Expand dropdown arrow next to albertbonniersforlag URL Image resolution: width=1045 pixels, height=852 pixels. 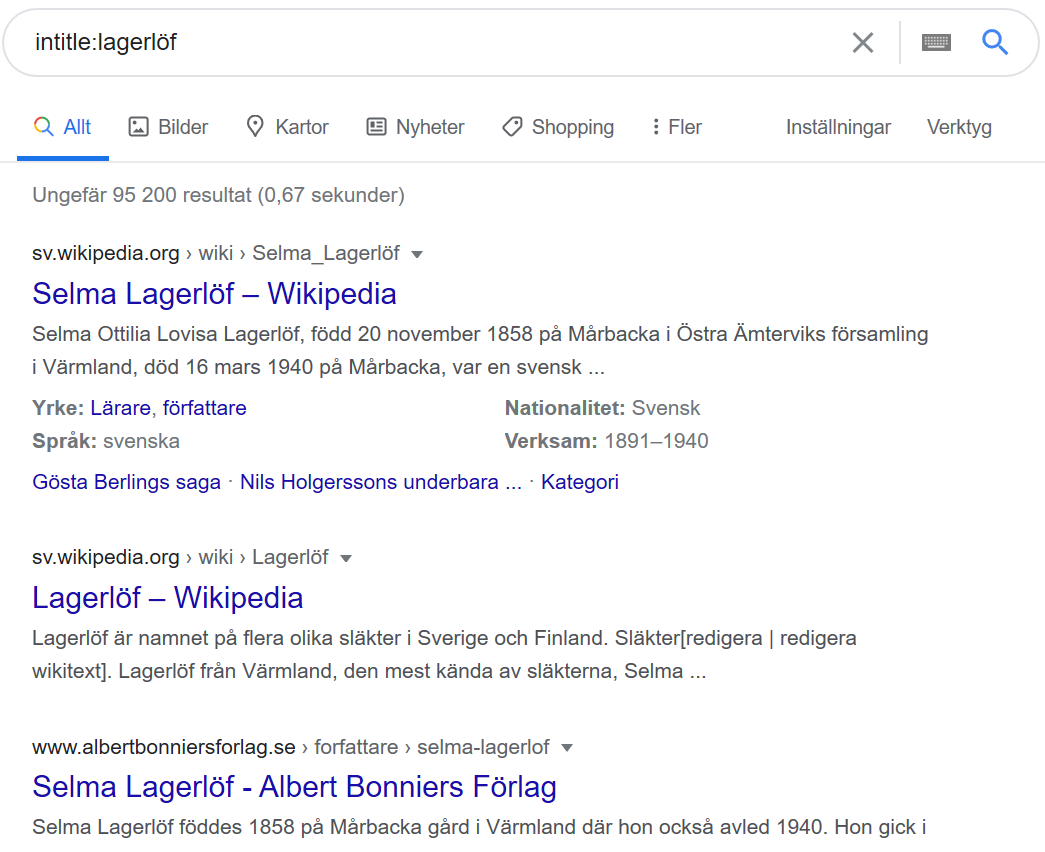[x=566, y=748]
